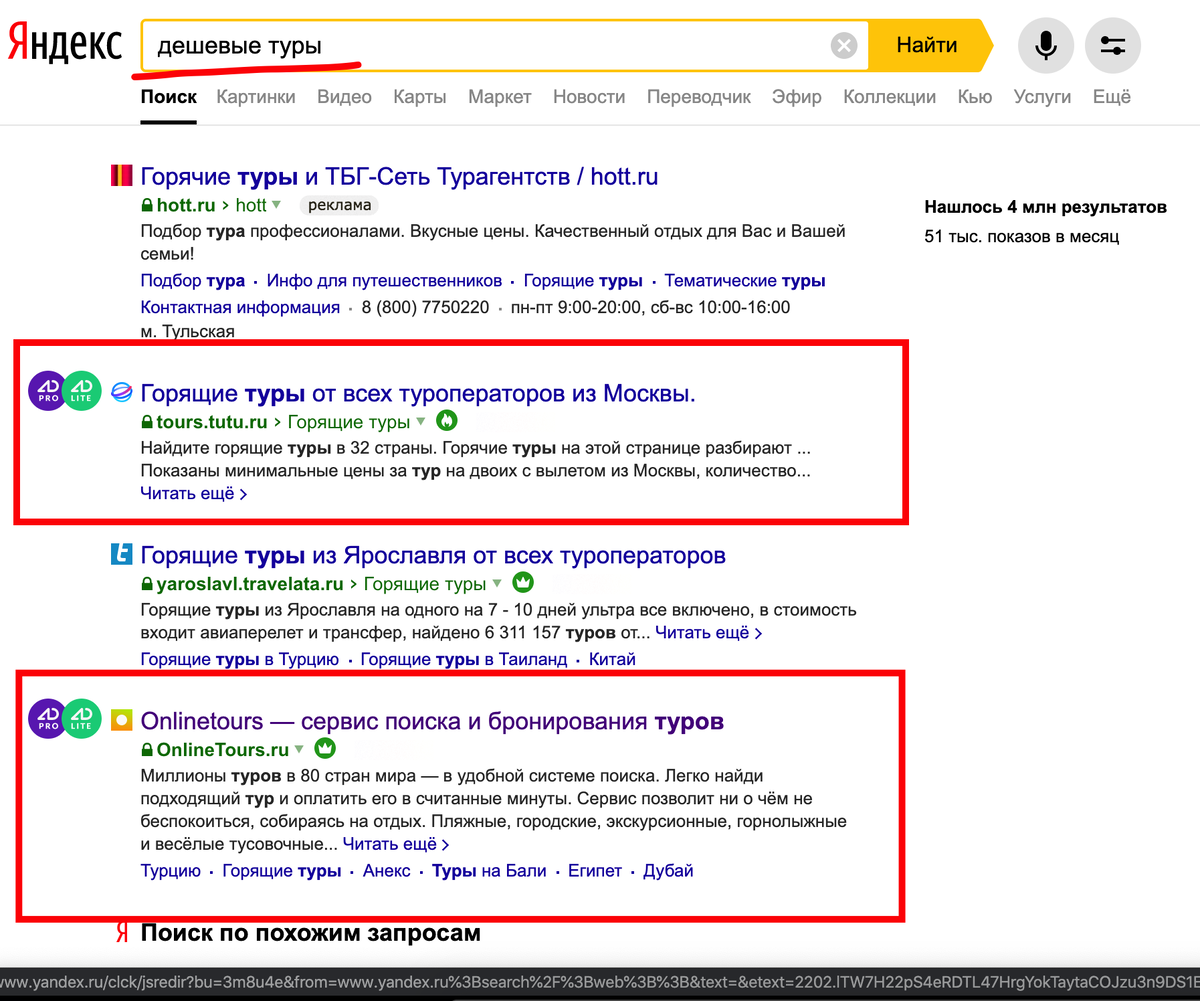The image size is (1200, 1001).
Task: Click the red Я icon by similar queries
Action: click(x=122, y=933)
